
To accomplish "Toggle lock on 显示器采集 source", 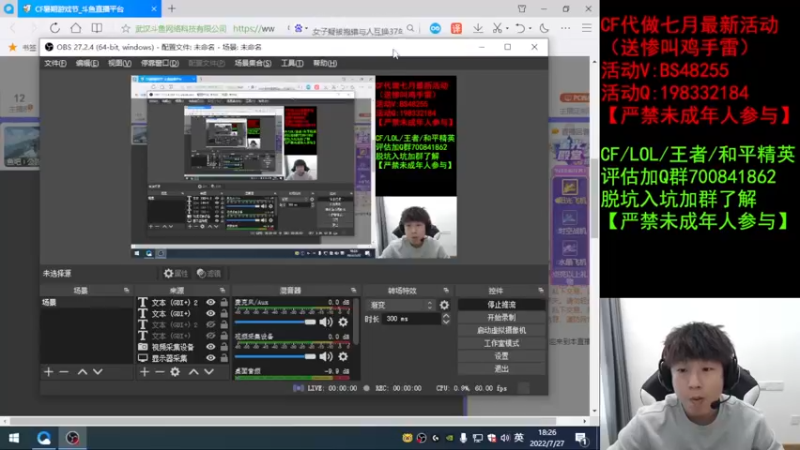I will pyautogui.click(x=224, y=358).
